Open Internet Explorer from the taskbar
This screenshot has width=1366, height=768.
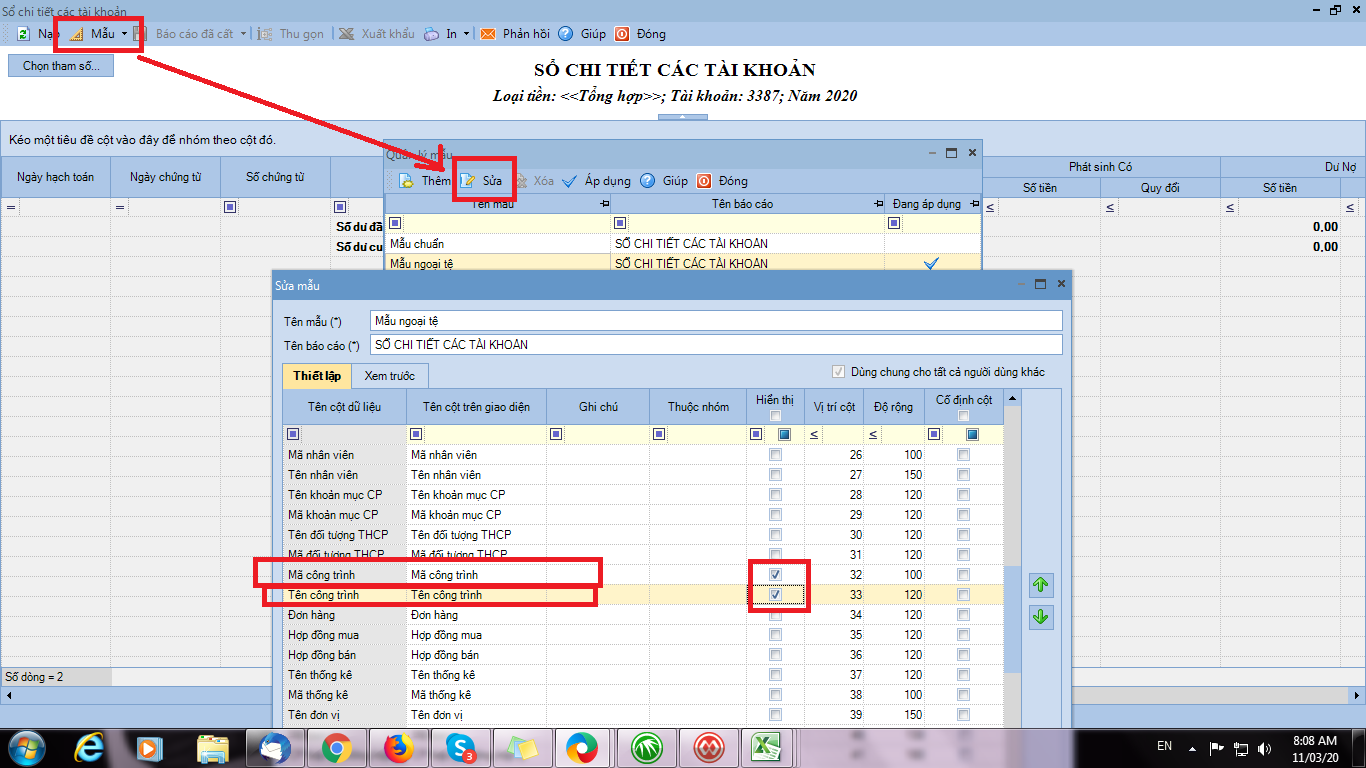91,747
